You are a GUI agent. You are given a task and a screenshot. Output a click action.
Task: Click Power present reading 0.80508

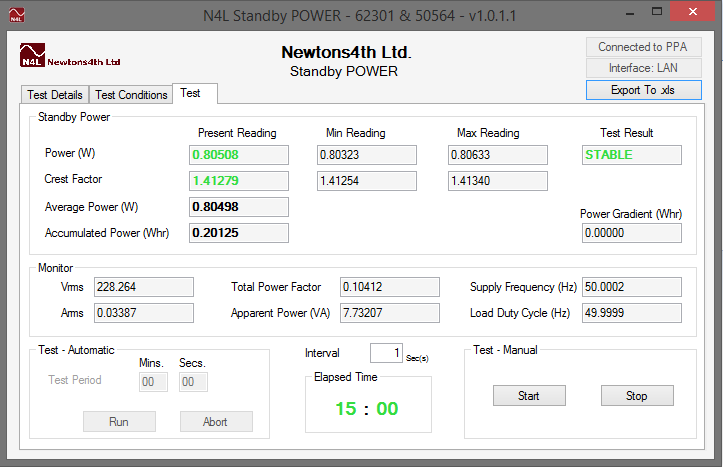click(239, 155)
